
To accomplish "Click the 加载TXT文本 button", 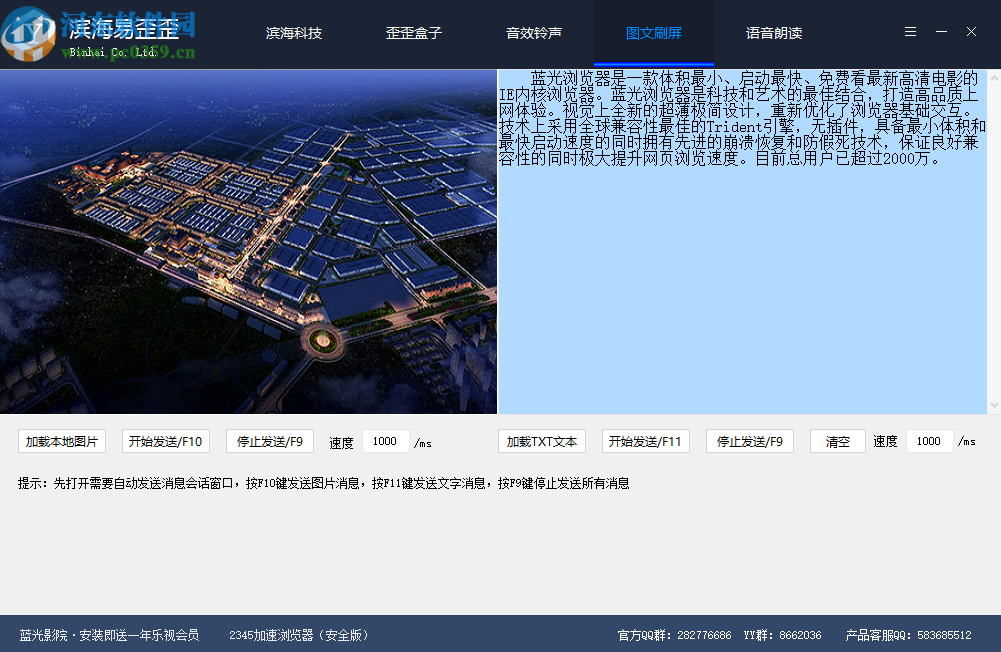I will point(541,440).
